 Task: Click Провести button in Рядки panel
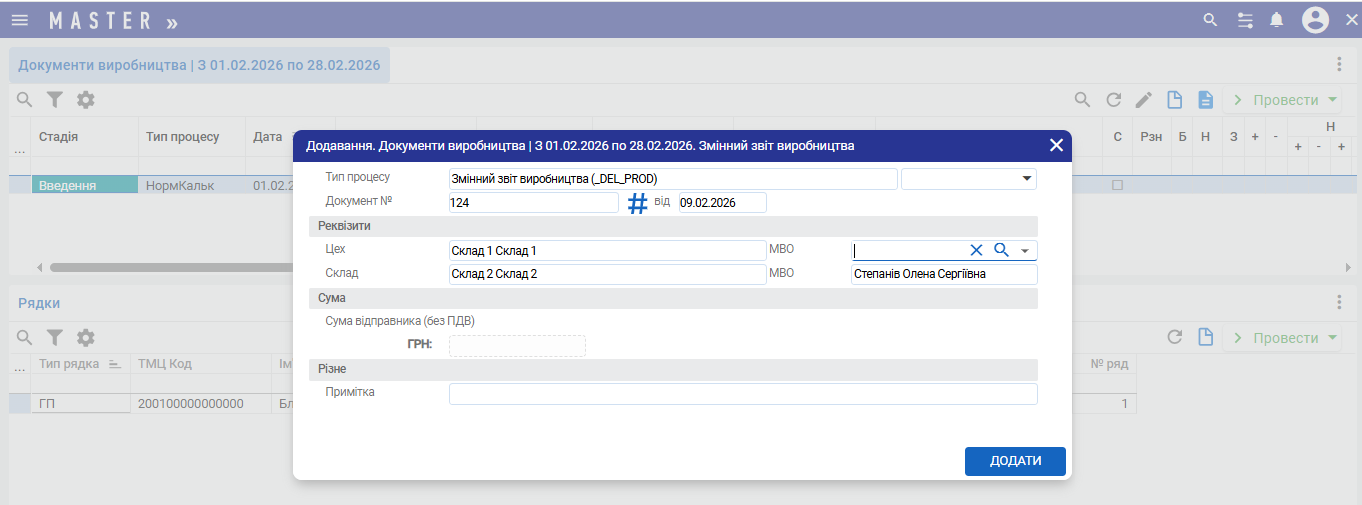click(1276, 338)
